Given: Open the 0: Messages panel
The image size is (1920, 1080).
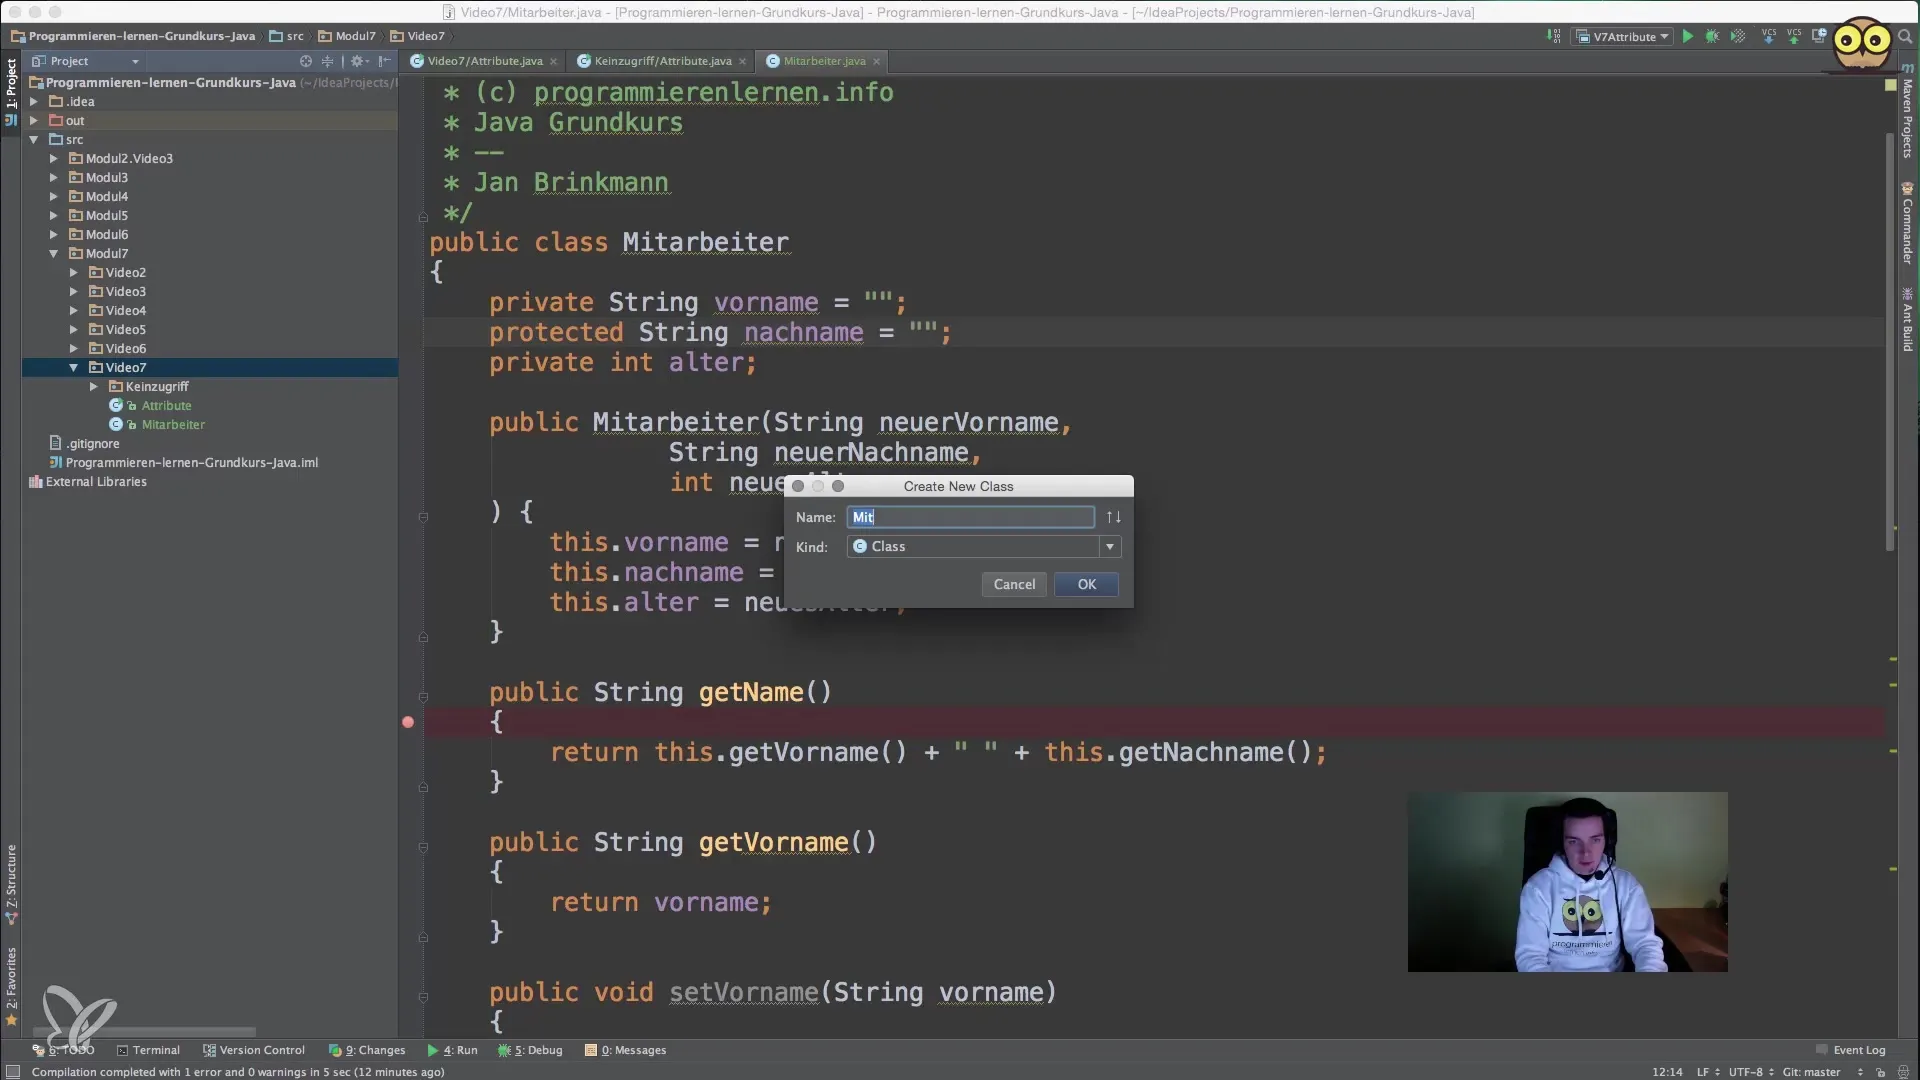Looking at the screenshot, I should [x=626, y=1050].
